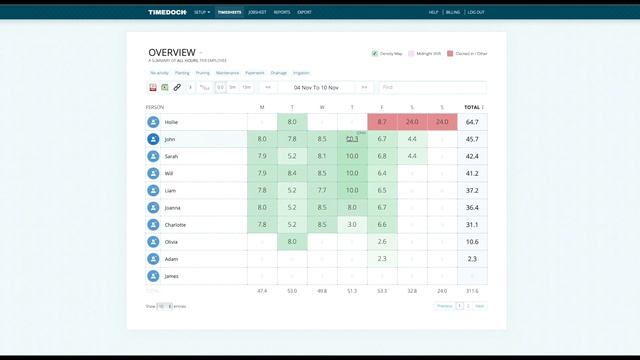Click Hollie's avatar icon

pyautogui.click(x=153, y=122)
